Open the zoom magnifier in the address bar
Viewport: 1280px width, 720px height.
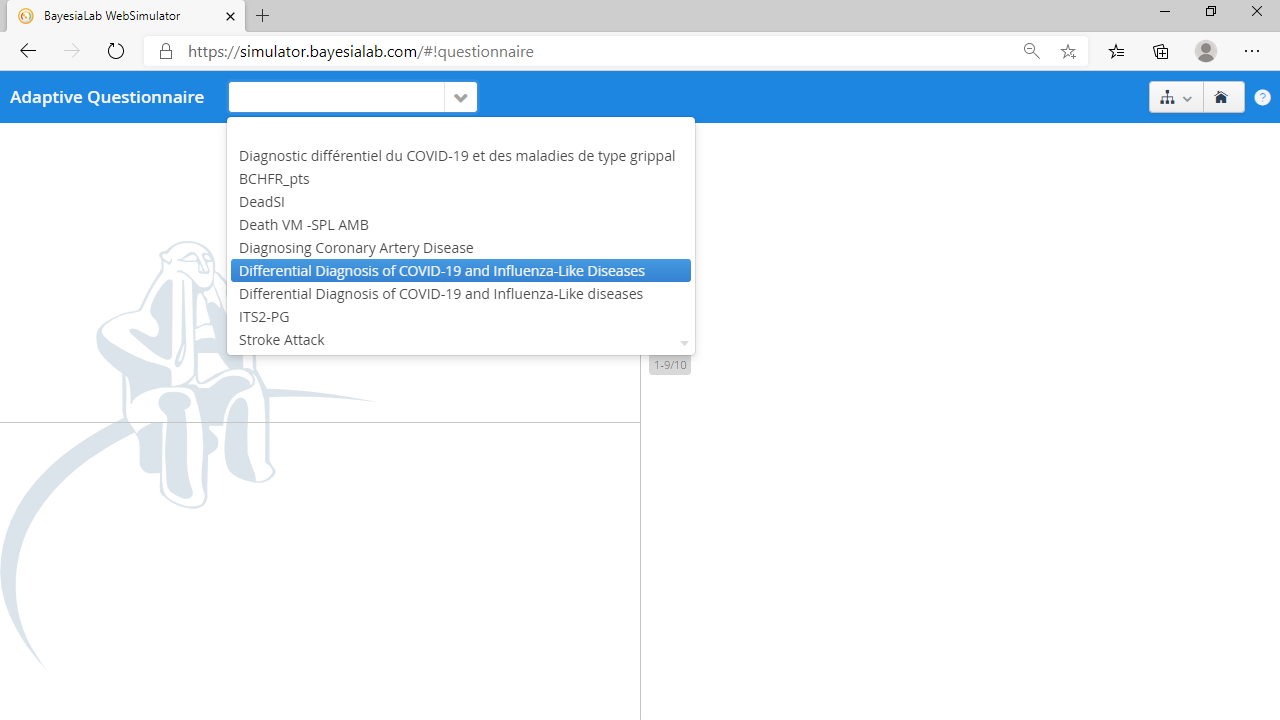(1031, 51)
